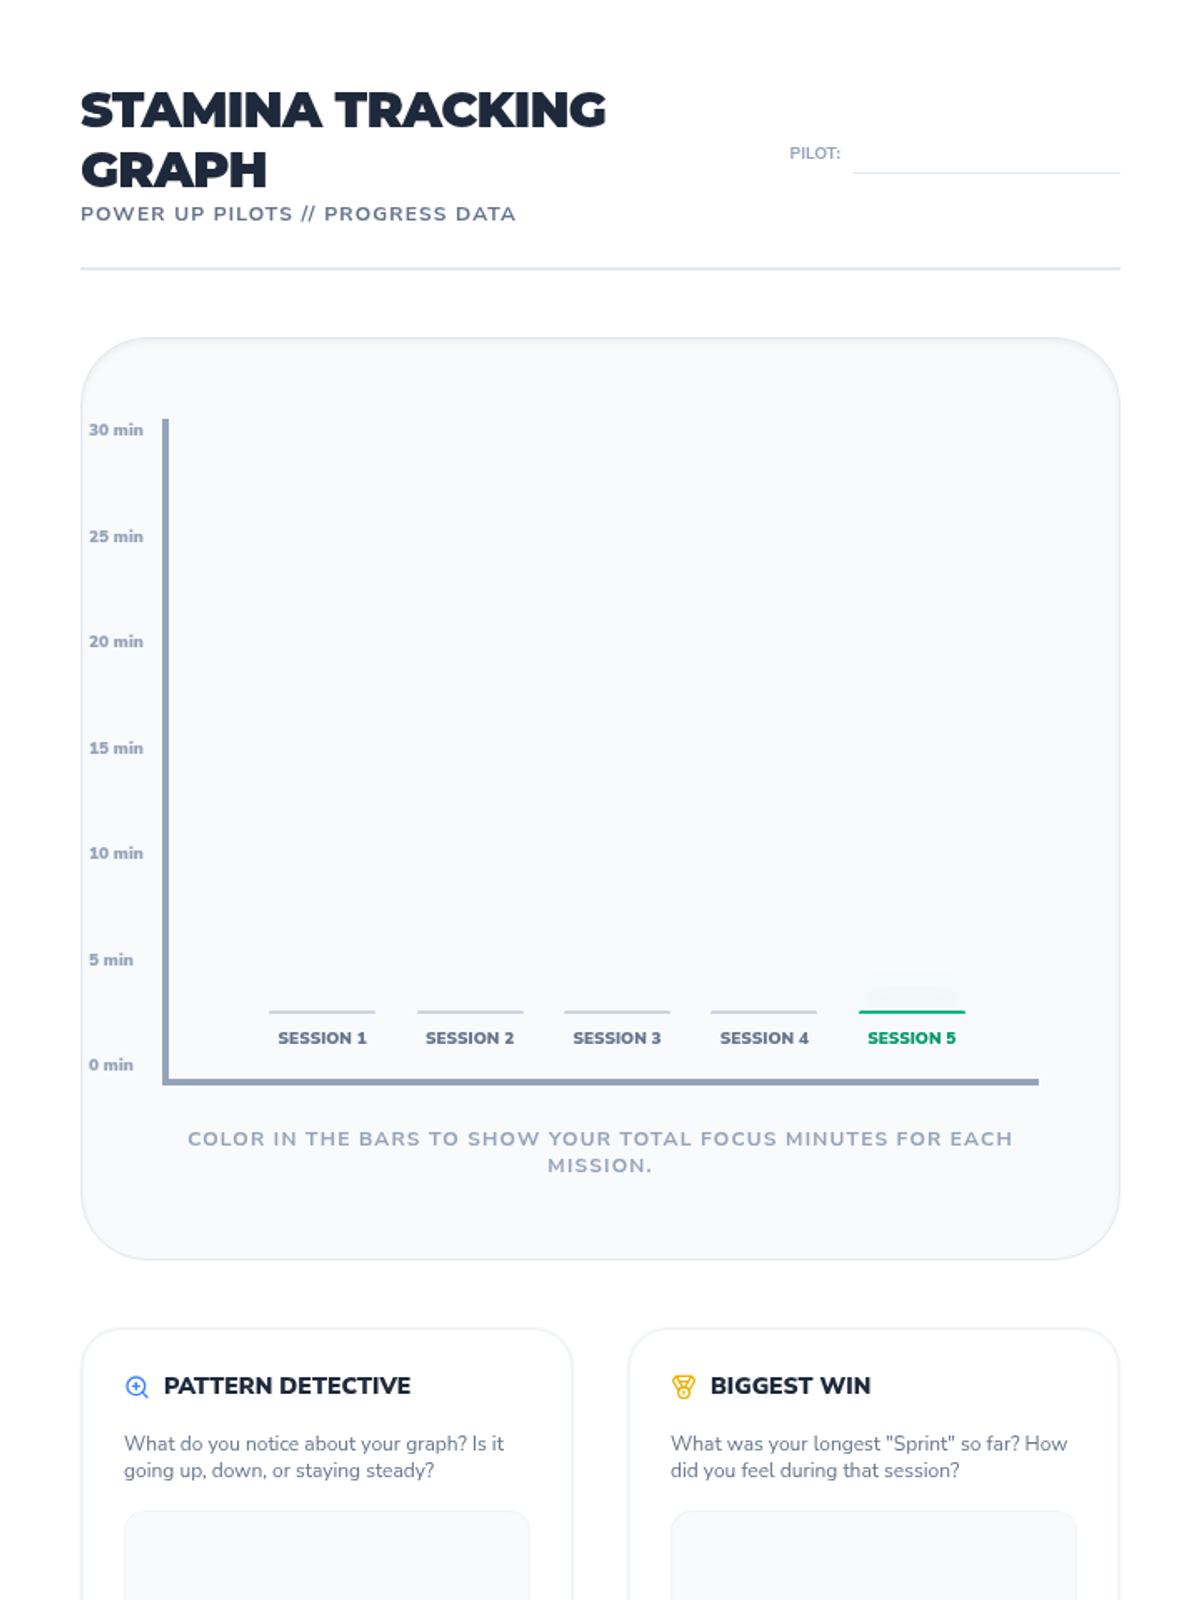Click the Biggest Win medal icon
The width and height of the screenshot is (1200, 1600).
pyautogui.click(x=683, y=1386)
